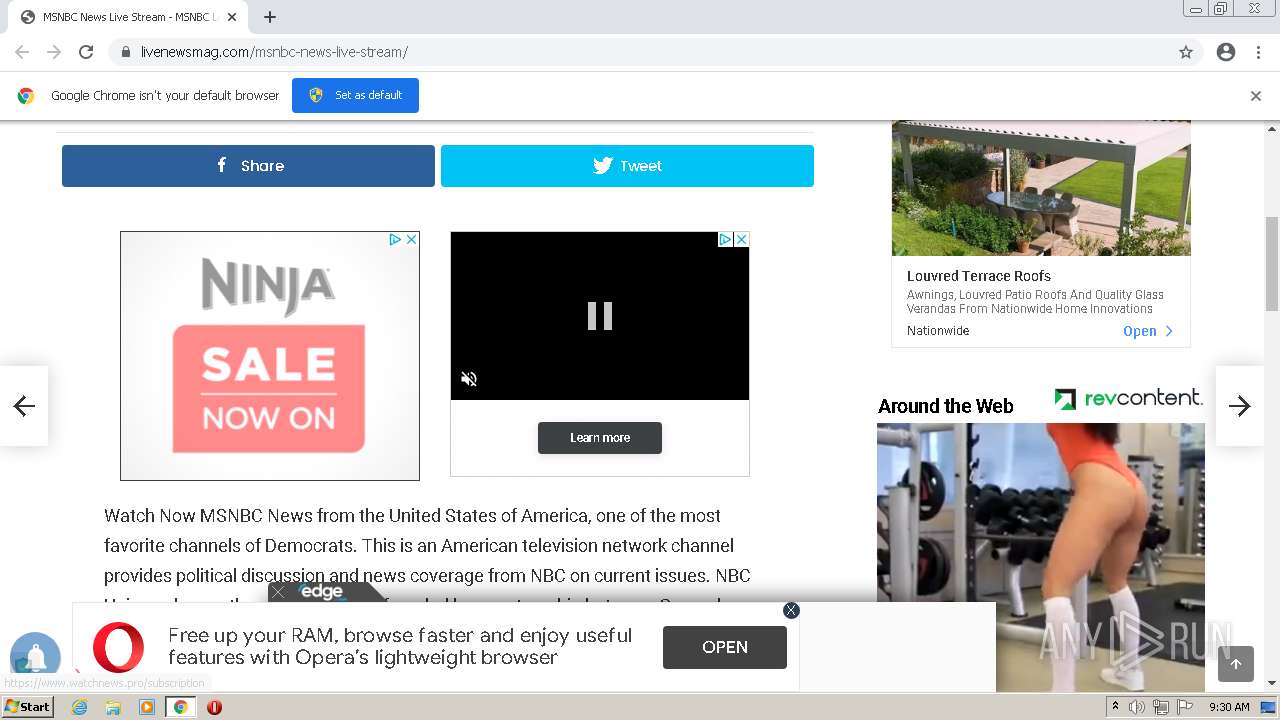Image resolution: width=1280 pixels, height=720 pixels.
Task: Click Learn more on video ad
Action: [x=600, y=438]
